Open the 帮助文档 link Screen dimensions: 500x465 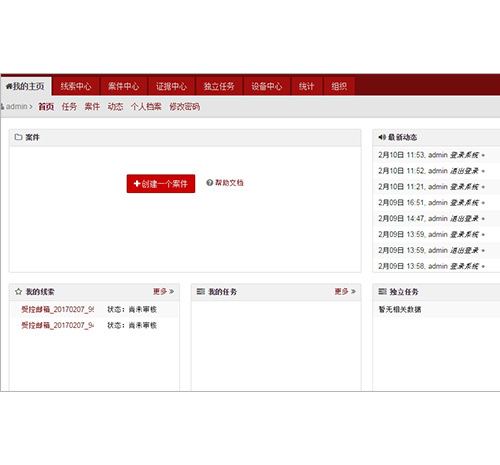[x=229, y=183]
